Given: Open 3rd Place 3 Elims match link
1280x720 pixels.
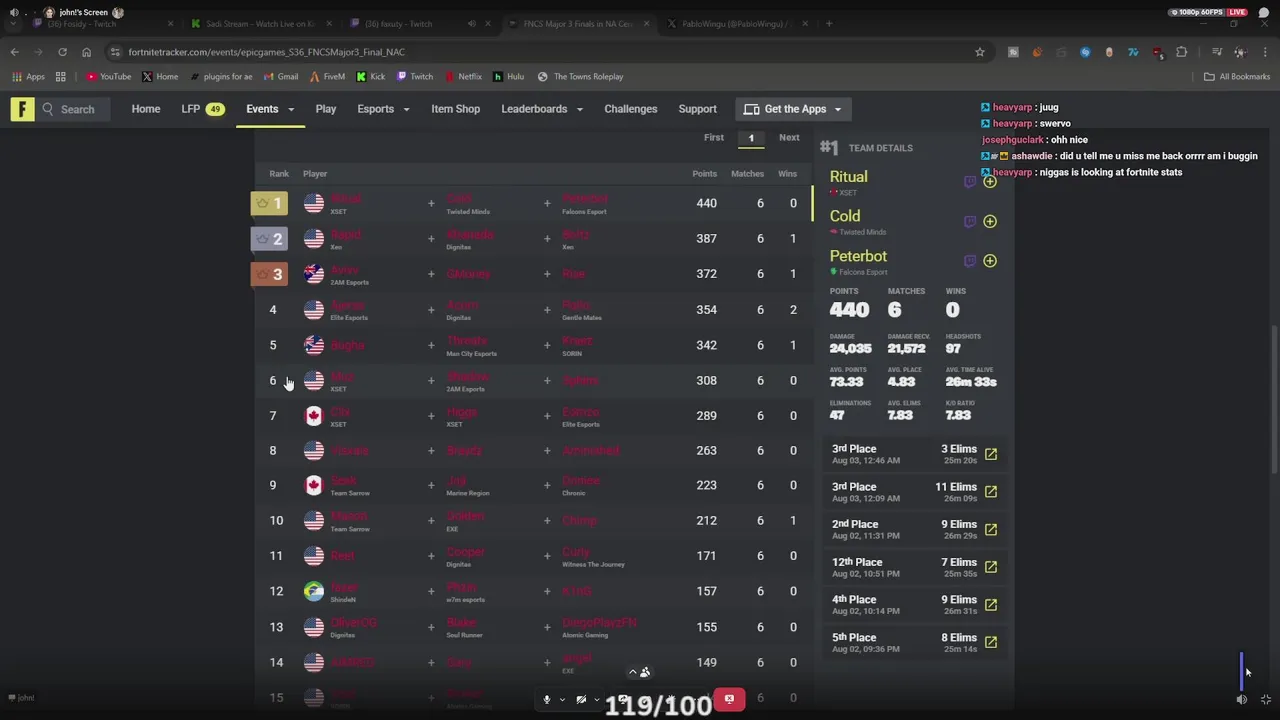Looking at the screenshot, I should (991, 454).
